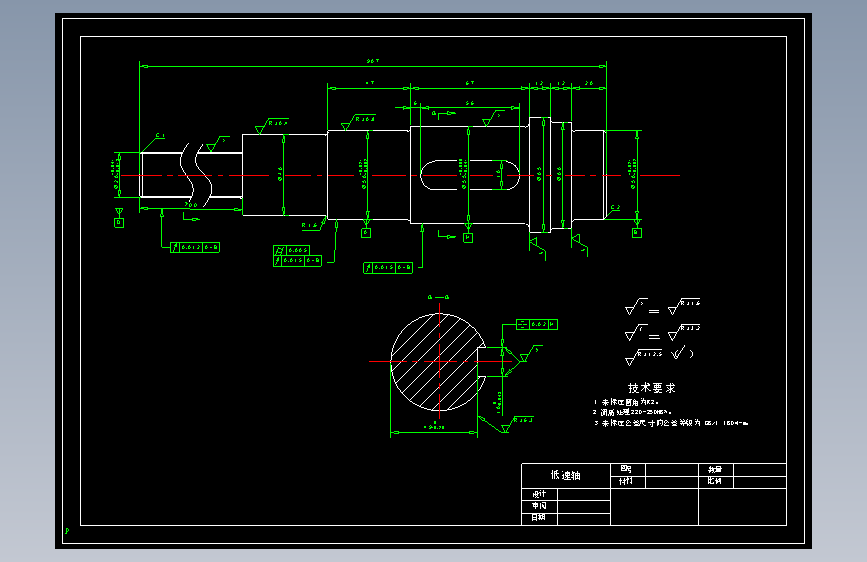Click the overall length dimension at top
The image size is (867, 562).
click(x=373, y=61)
